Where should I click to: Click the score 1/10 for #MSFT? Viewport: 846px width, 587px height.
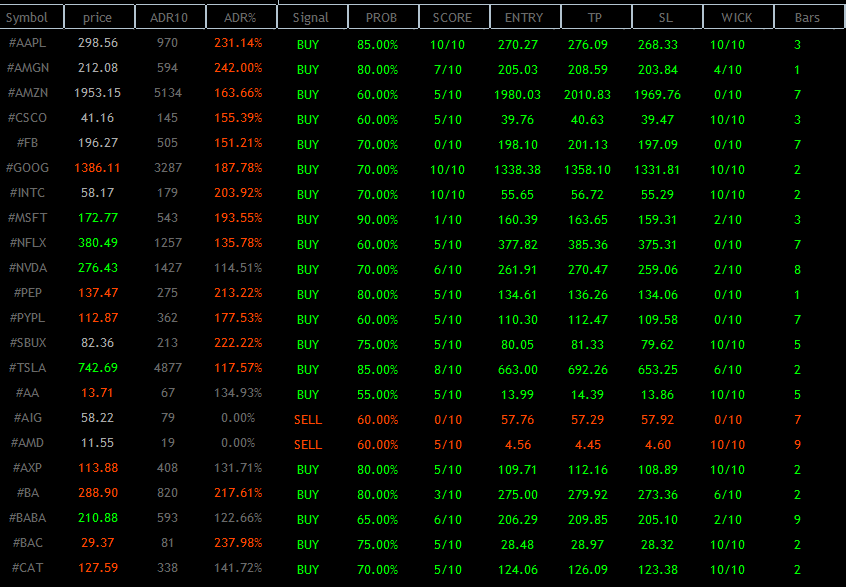[x=448, y=220]
